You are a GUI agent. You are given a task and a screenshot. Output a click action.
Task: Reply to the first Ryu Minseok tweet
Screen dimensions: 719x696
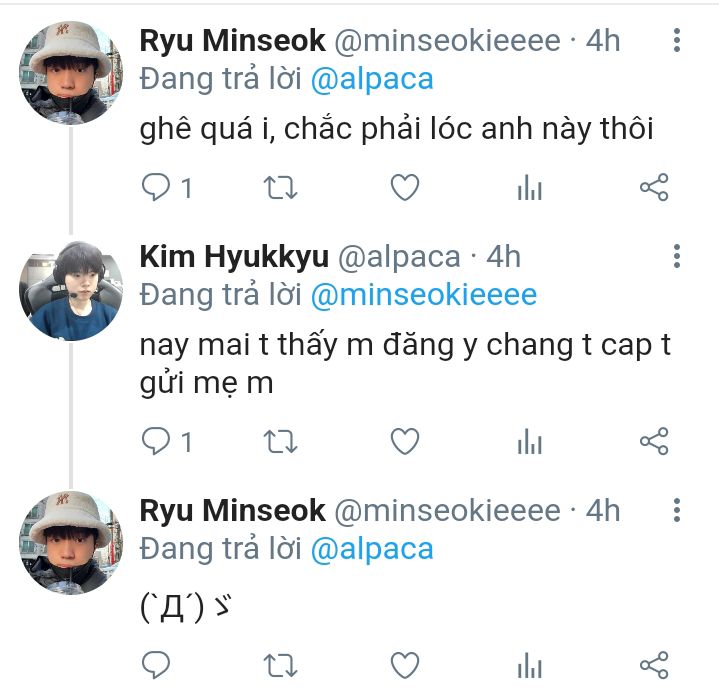pyautogui.click(x=156, y=187)
